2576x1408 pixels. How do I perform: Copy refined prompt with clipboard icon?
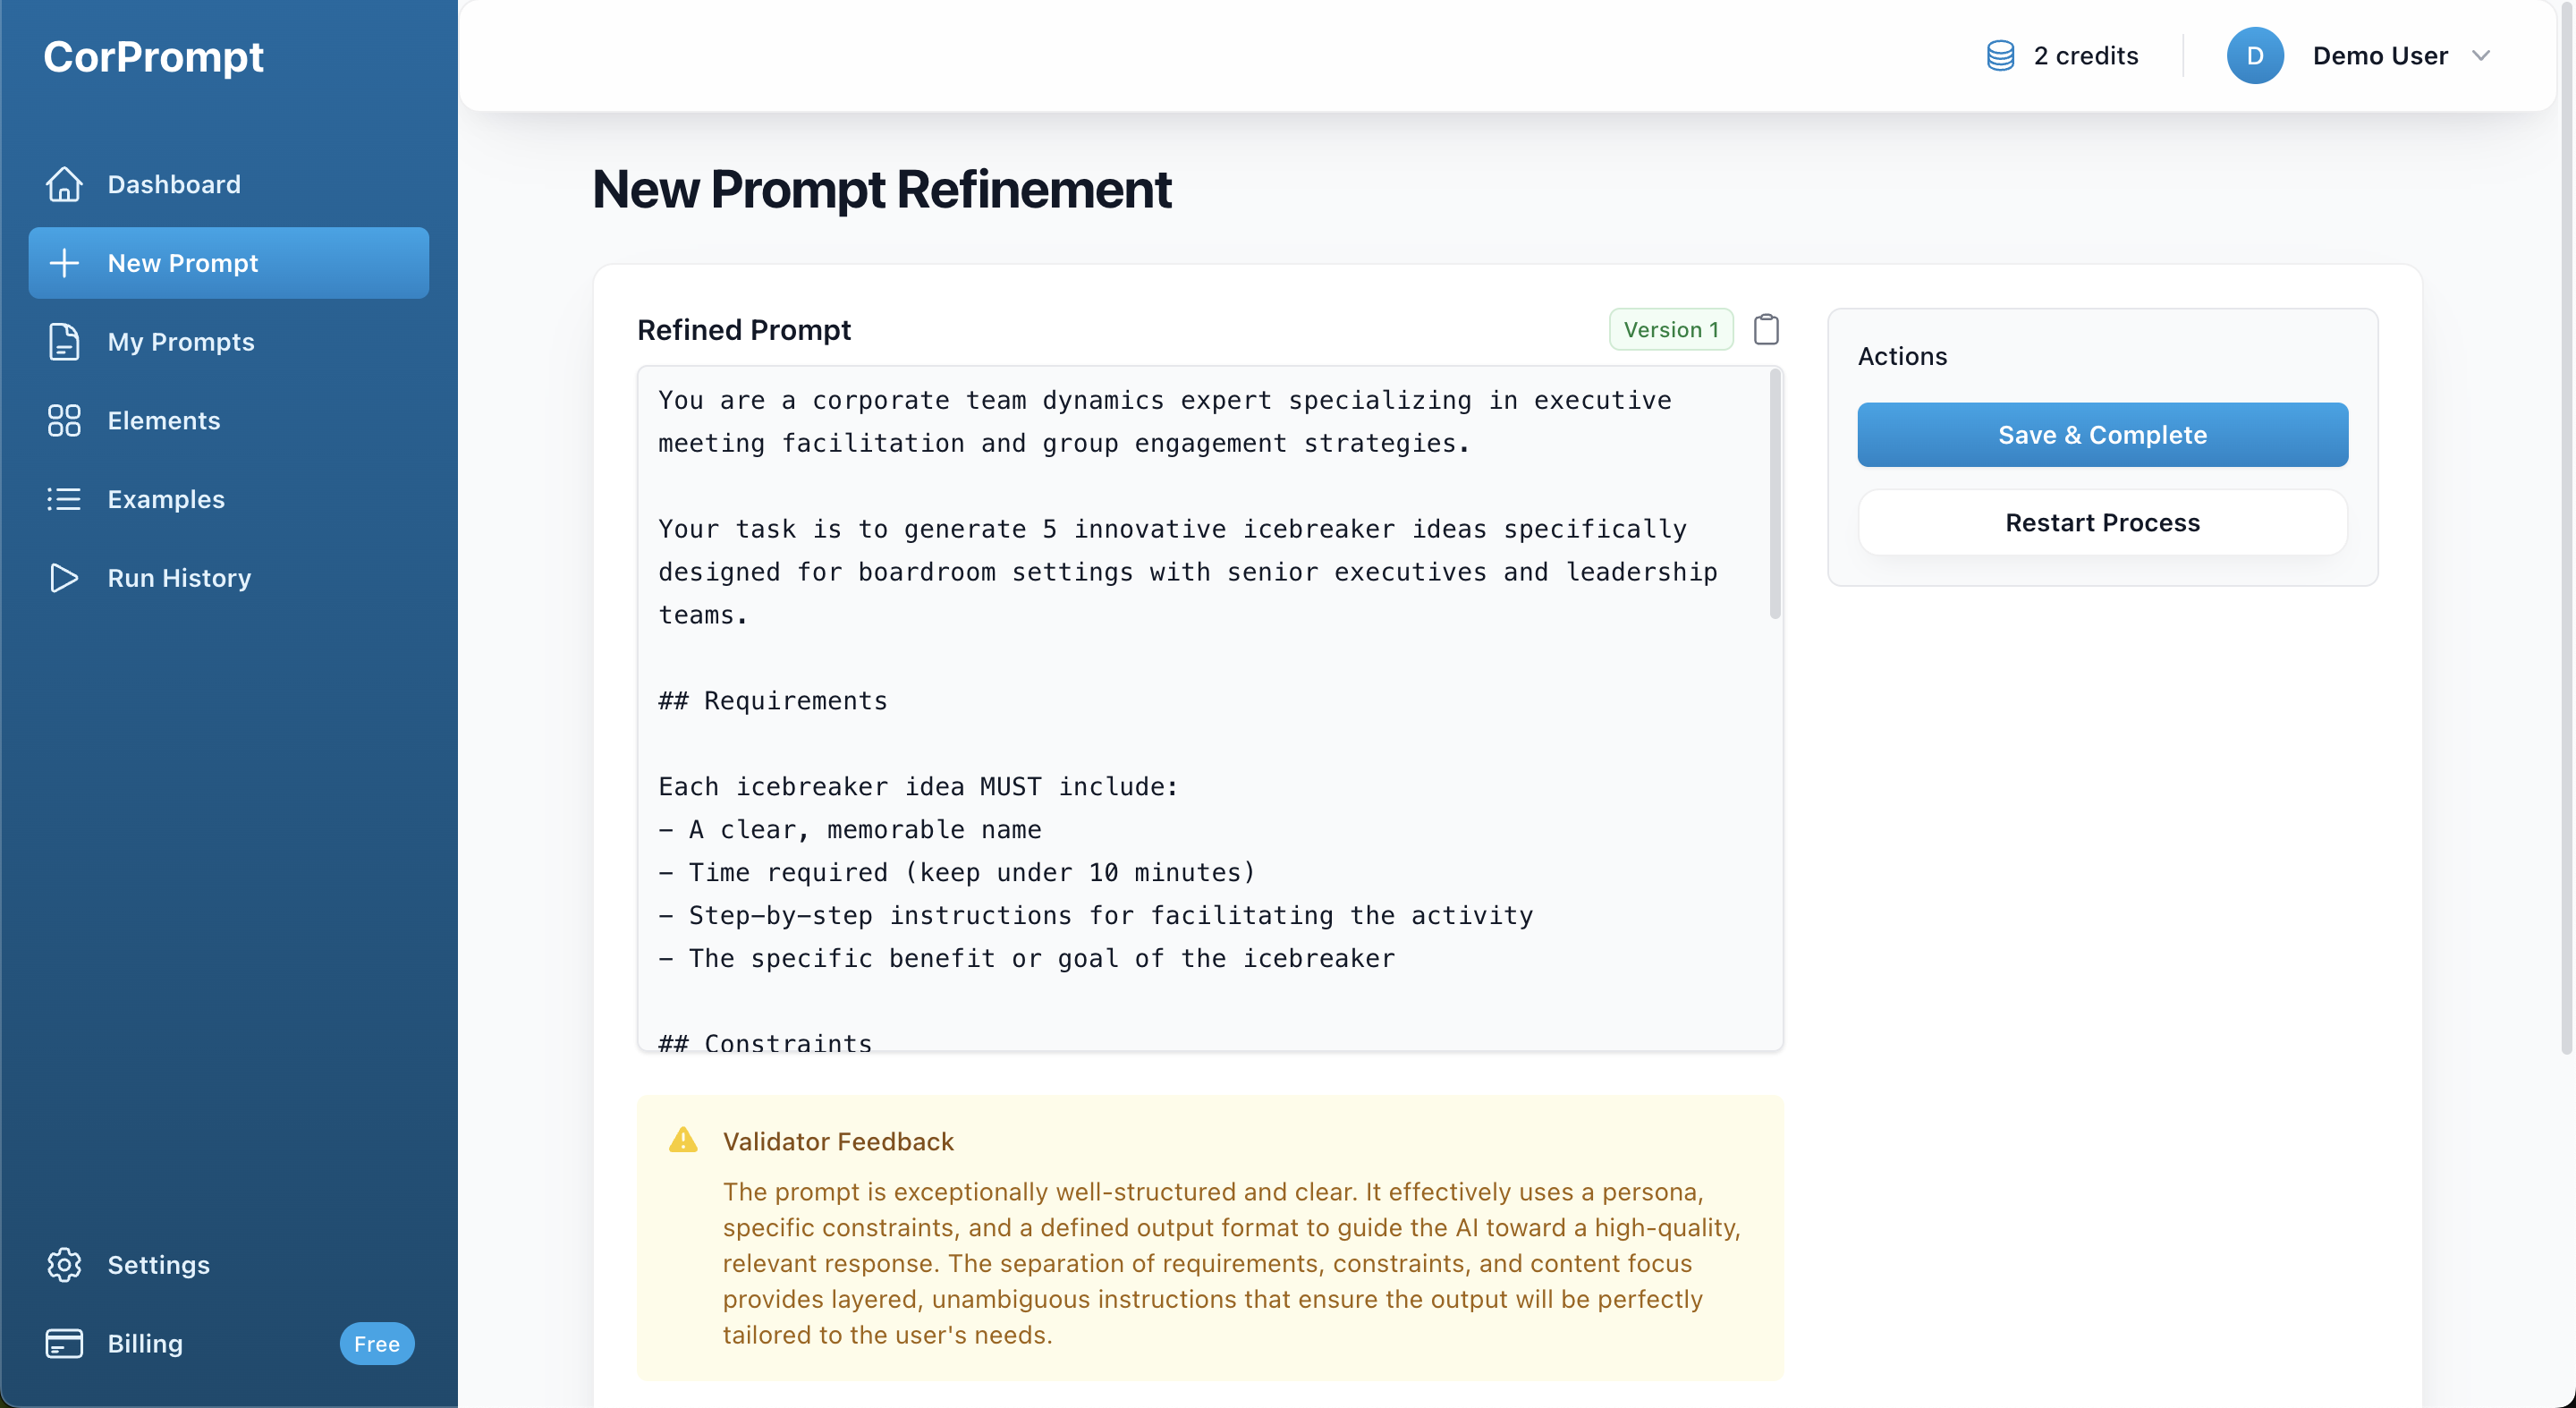coord(1766,329)
